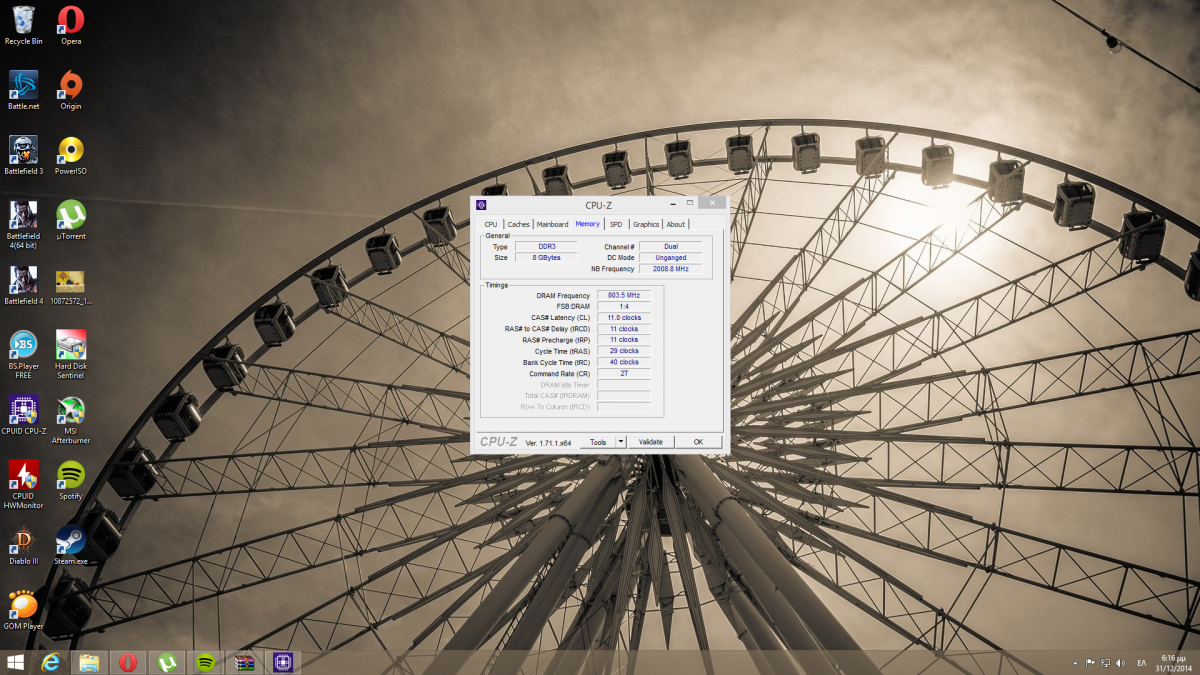Open the Battlefield 4 desktop shortcut
This screenshot has width=1200, height=675.
pyautogui.click(x=23, y=285)
